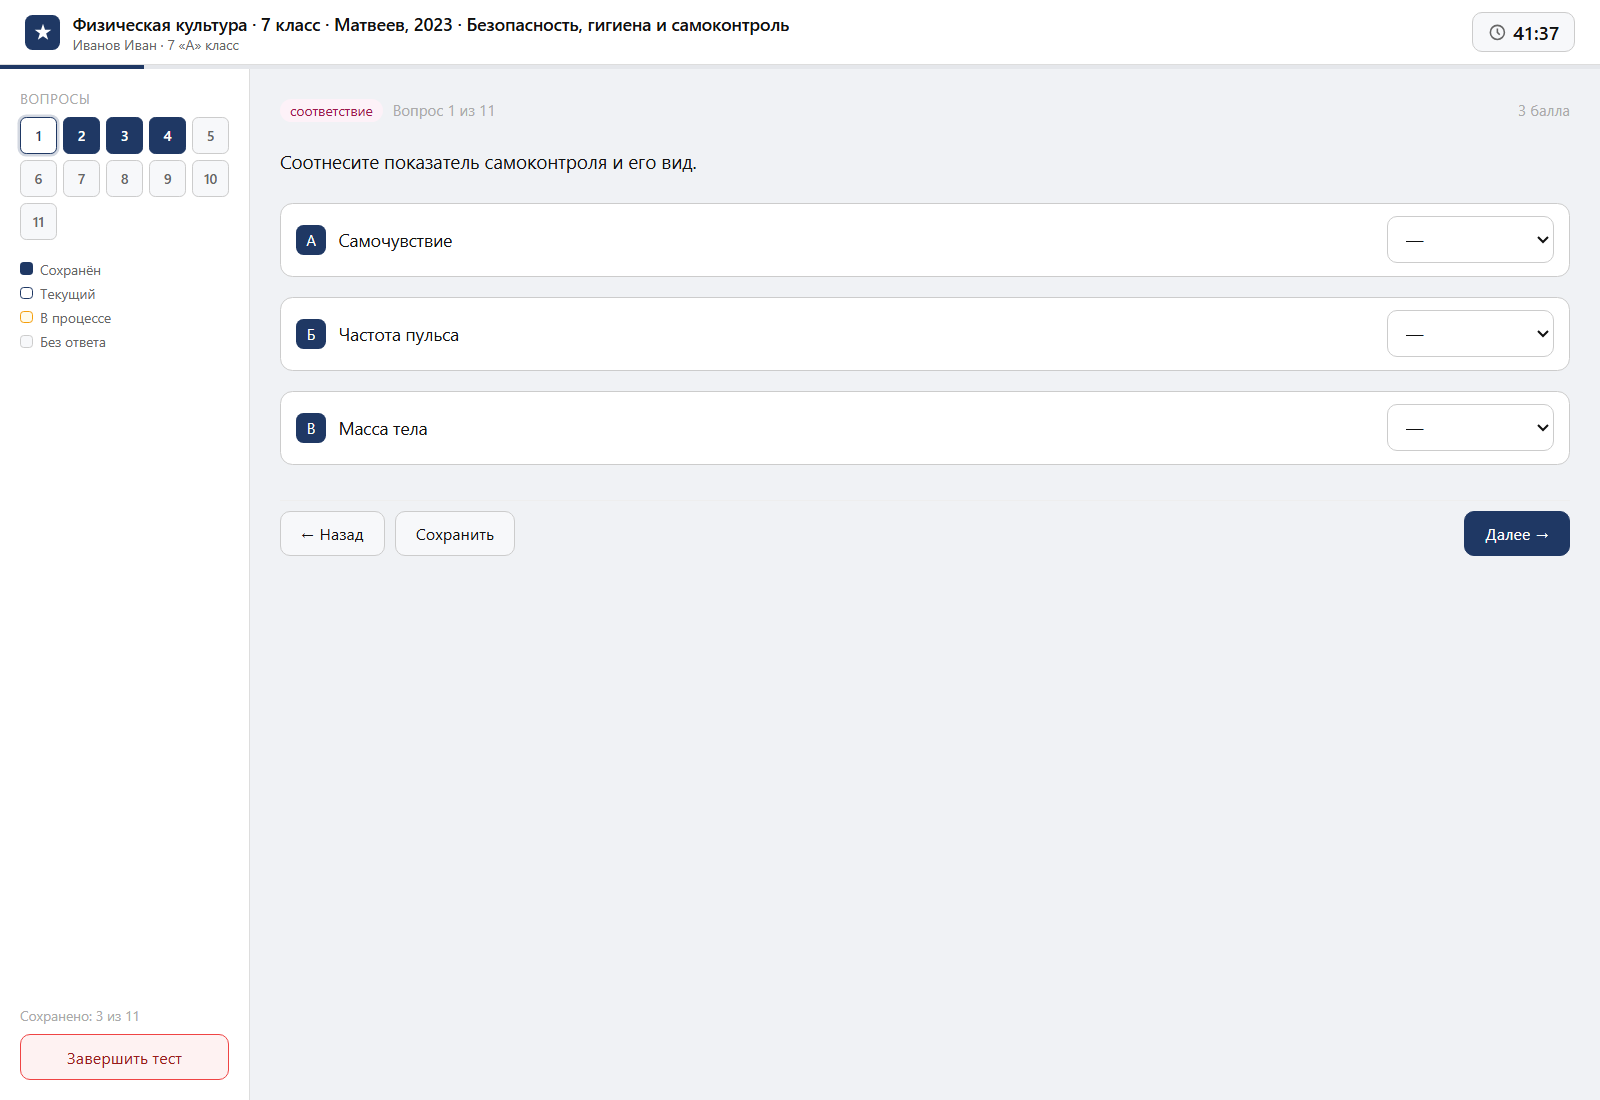Click the Далее next button
Viewport: 1600px width, 1100px height.
(1517, 534)
